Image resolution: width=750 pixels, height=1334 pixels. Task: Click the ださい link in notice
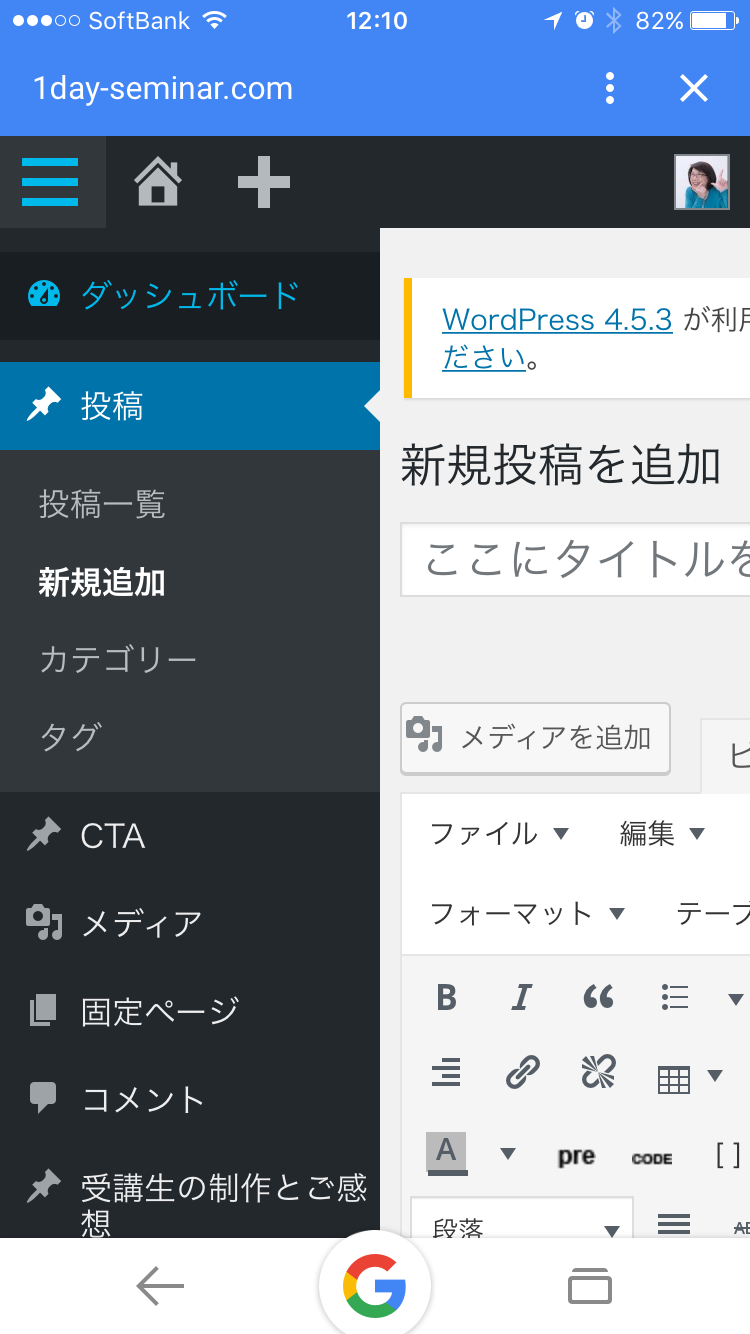484,357
